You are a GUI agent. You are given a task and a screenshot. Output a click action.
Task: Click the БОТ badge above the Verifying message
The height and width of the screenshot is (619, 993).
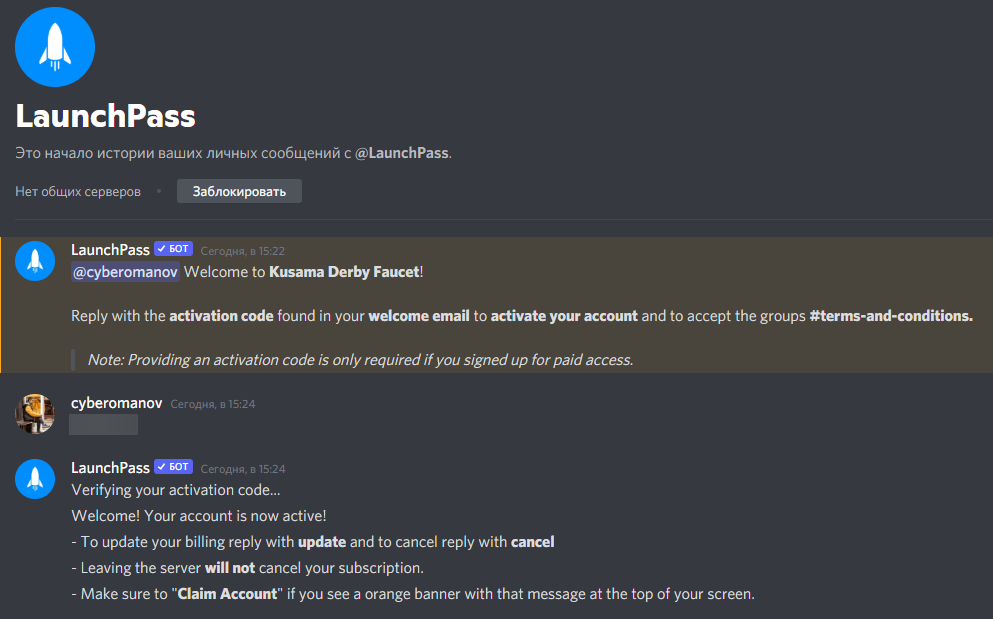[173, 468]
